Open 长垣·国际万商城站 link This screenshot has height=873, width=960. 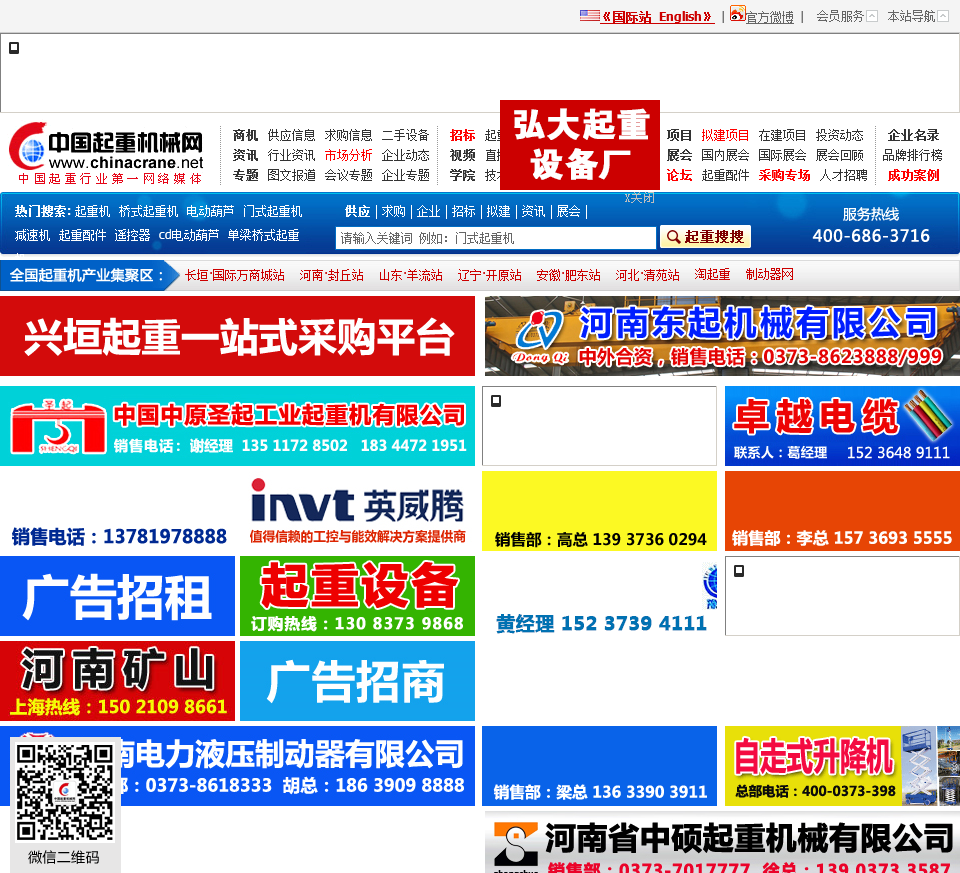pyautogui.click(x=235, y=275)
